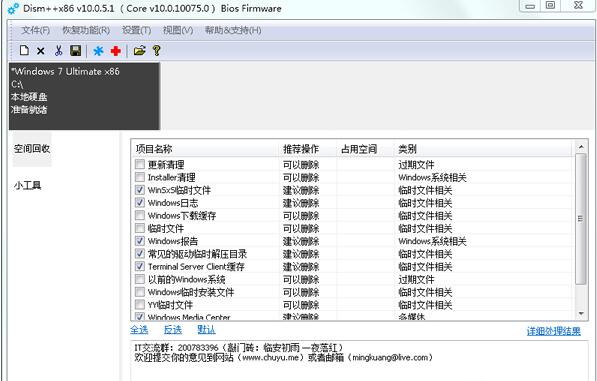Uncheck Terminal Server Client缓存 checkbox
Viewport: 597px width, 381px height.
pyautogui.click(x=140, y=266)
